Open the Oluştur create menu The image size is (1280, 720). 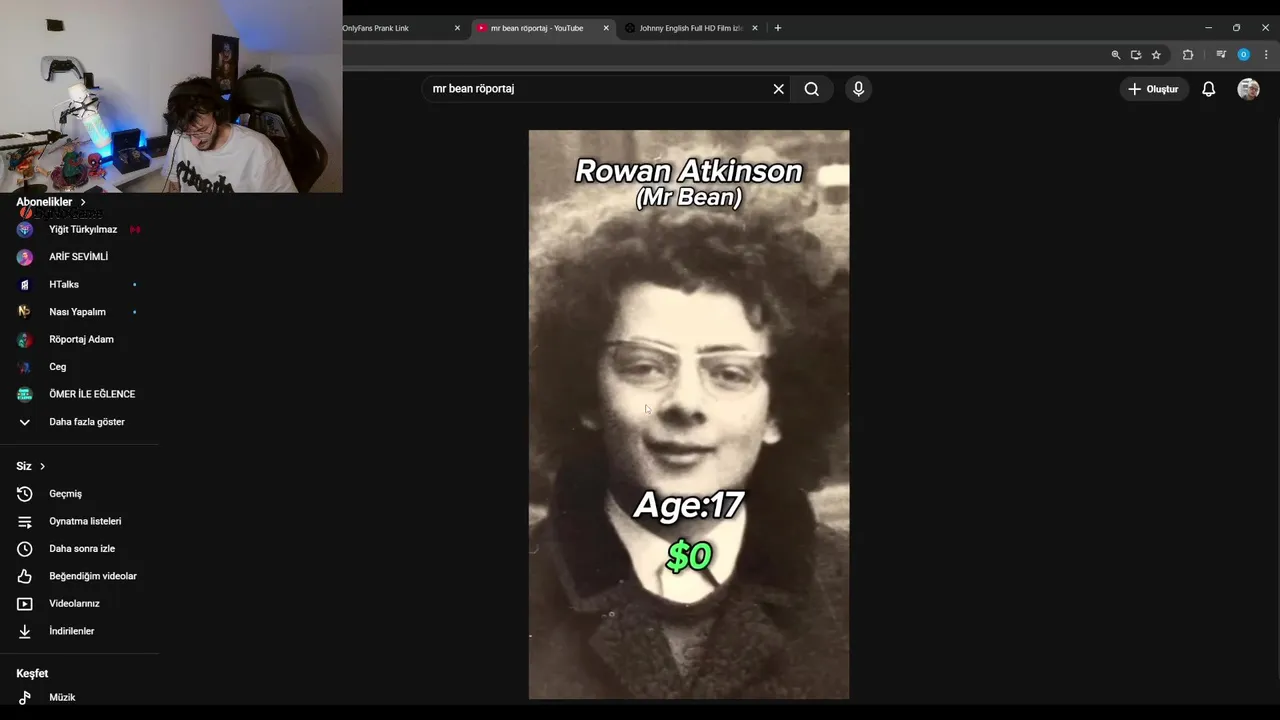tap(1153, 89)
